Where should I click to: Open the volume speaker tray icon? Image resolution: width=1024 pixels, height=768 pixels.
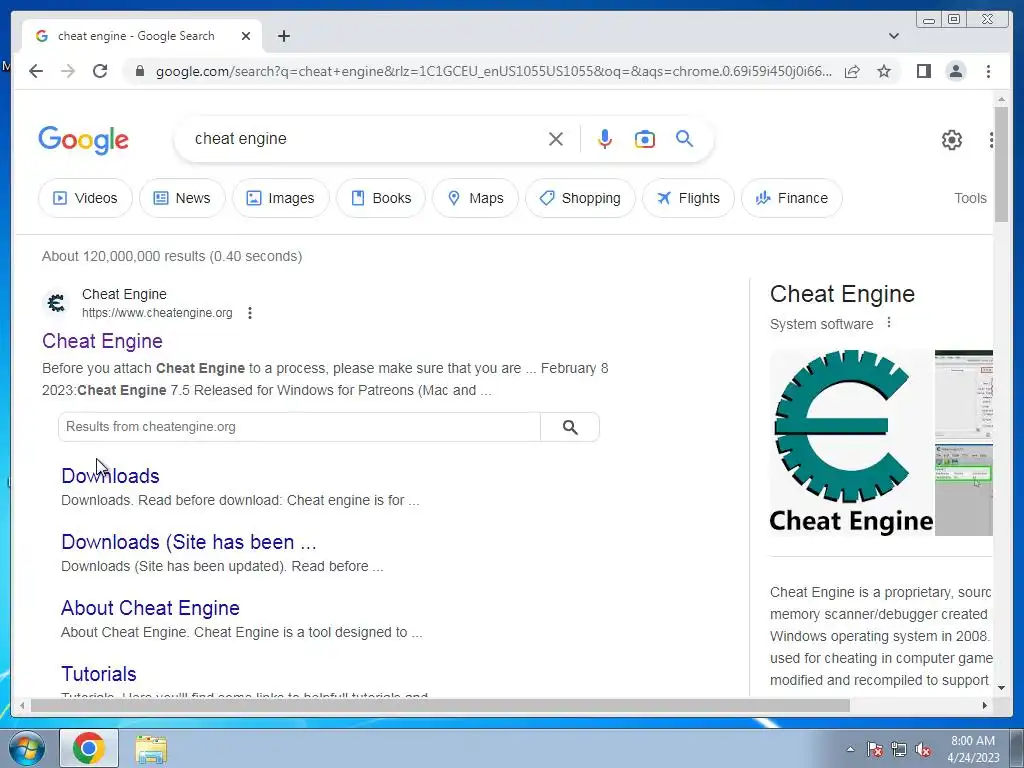tap(923, 749)
